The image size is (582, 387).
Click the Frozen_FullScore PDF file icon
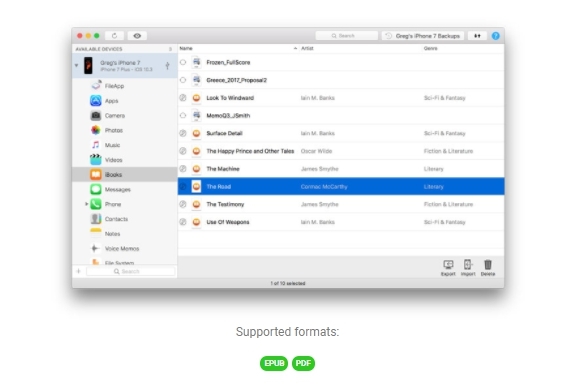[196, 62]
